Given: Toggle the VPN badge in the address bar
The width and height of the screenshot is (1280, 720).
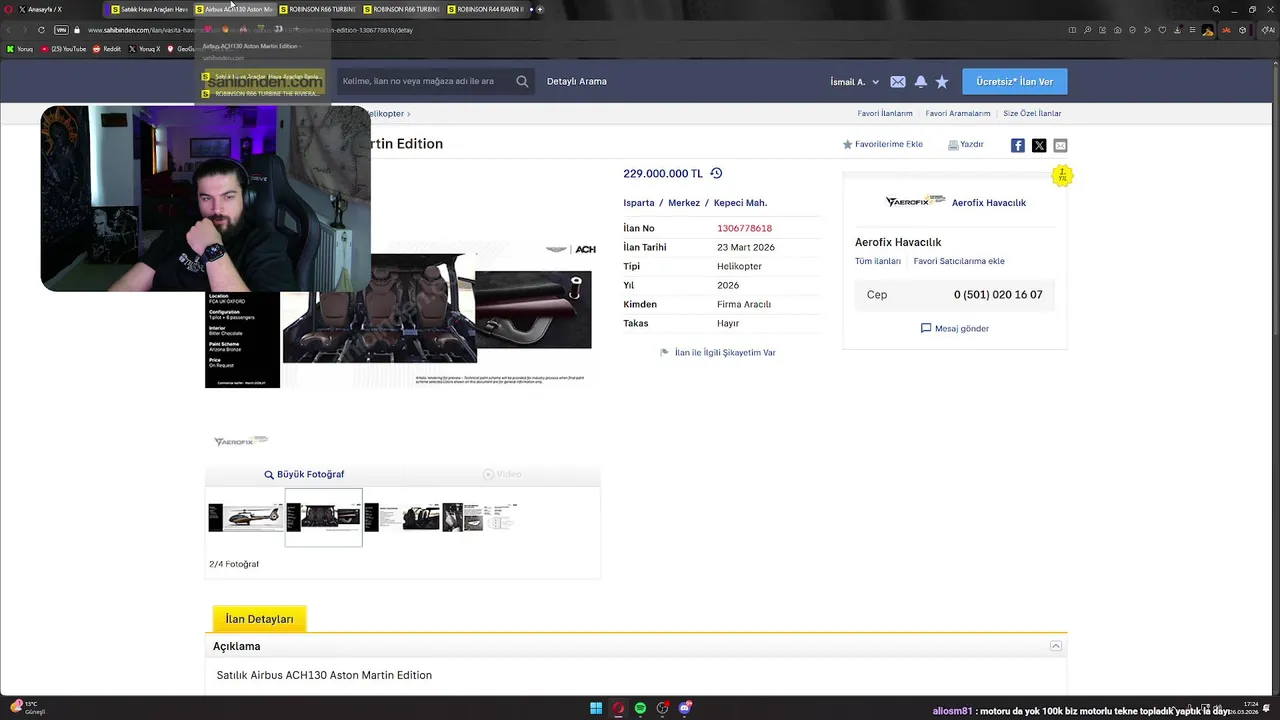Looking at the screenshot, I should coord(61,30).
